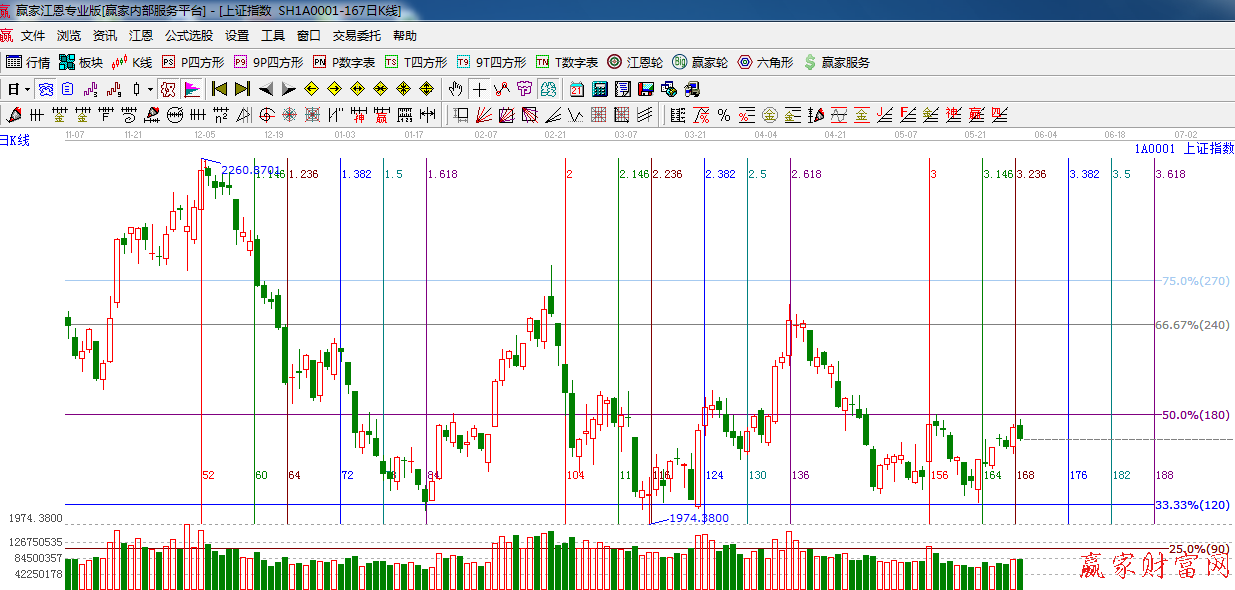Click the percent % drawing tool
This screenshot has height=590, width=1235.
(723, 115)
